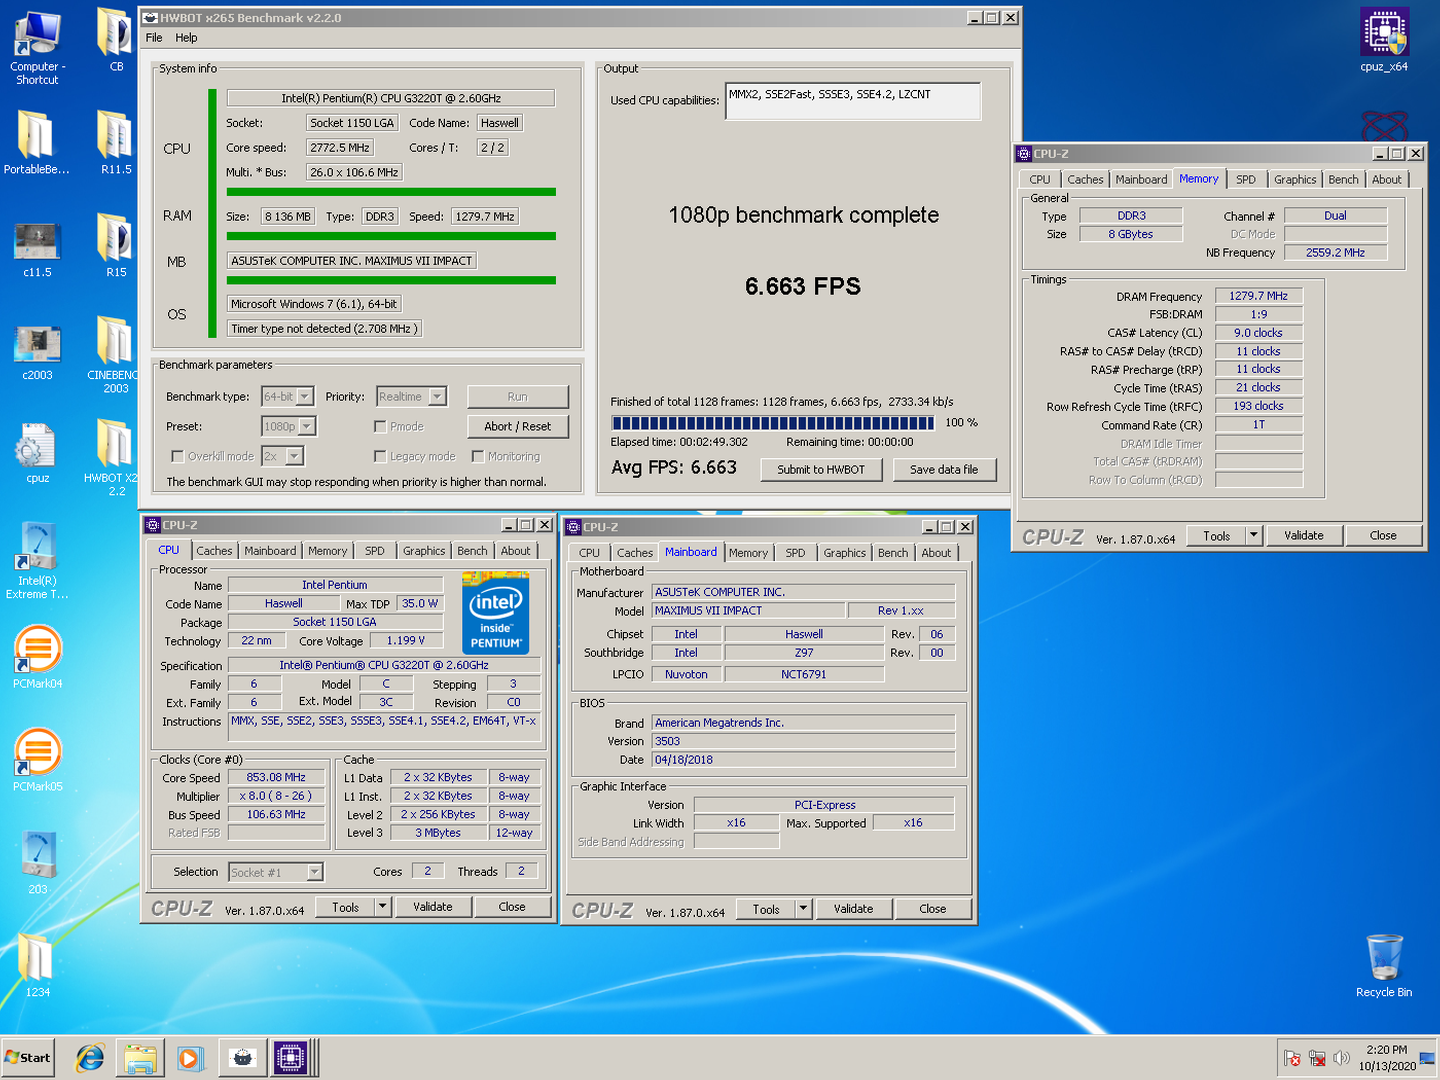Image resolution: width=1440 pixels, height=1080 pixels.
Task: Click the benchmark progress bar at 100 %
Action: pyautogui.click(x=773, y=423)
